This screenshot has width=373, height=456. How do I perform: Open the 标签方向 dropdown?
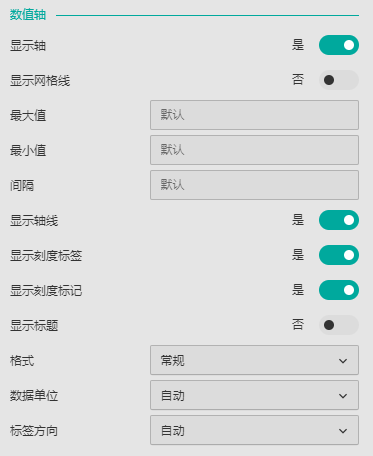[x=254, y=430]
